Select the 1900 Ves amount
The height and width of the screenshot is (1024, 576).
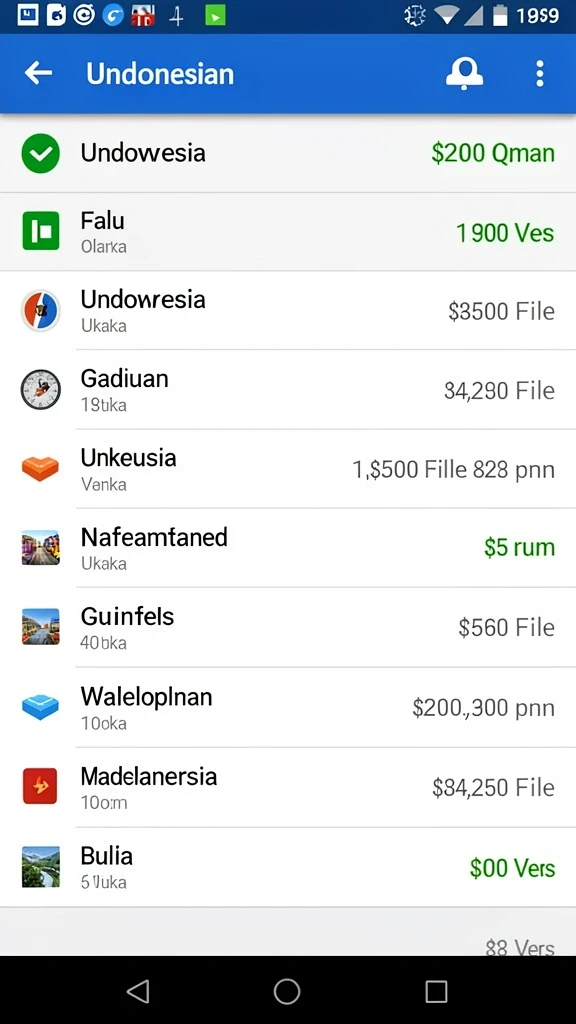[x=505, y=232]
